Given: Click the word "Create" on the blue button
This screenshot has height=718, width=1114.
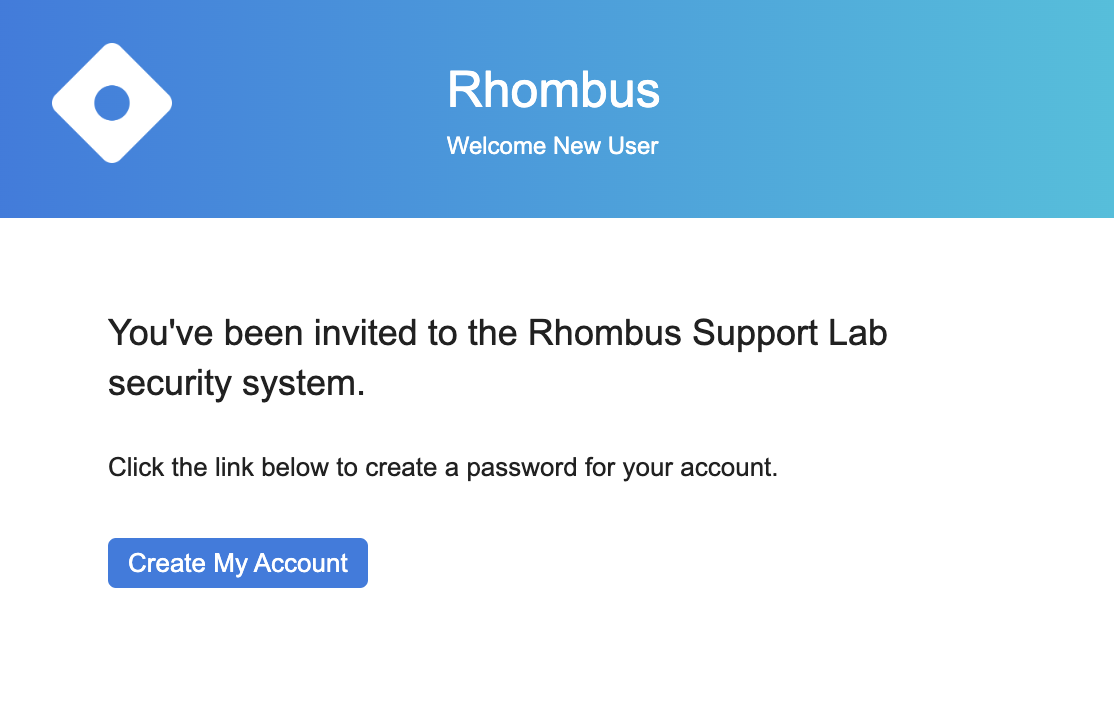Looking at the screenshot, I should (167, 563).
